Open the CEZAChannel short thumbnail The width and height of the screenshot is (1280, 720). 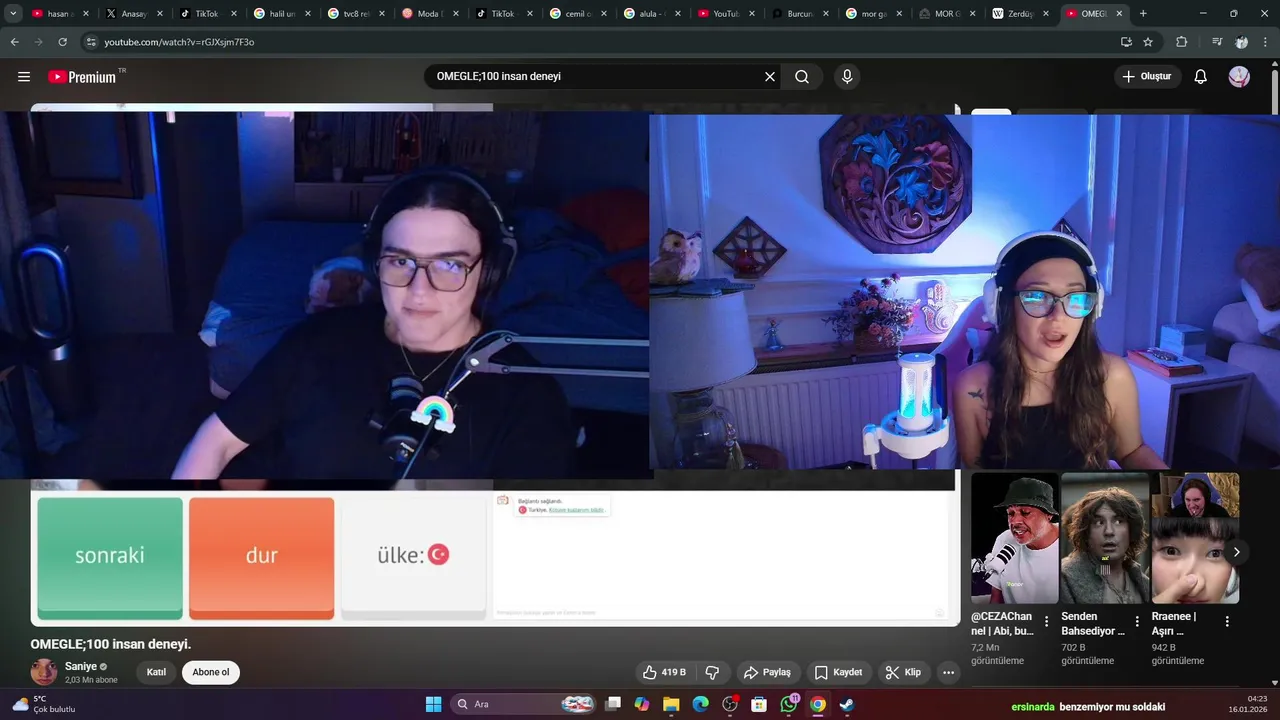1015,538
